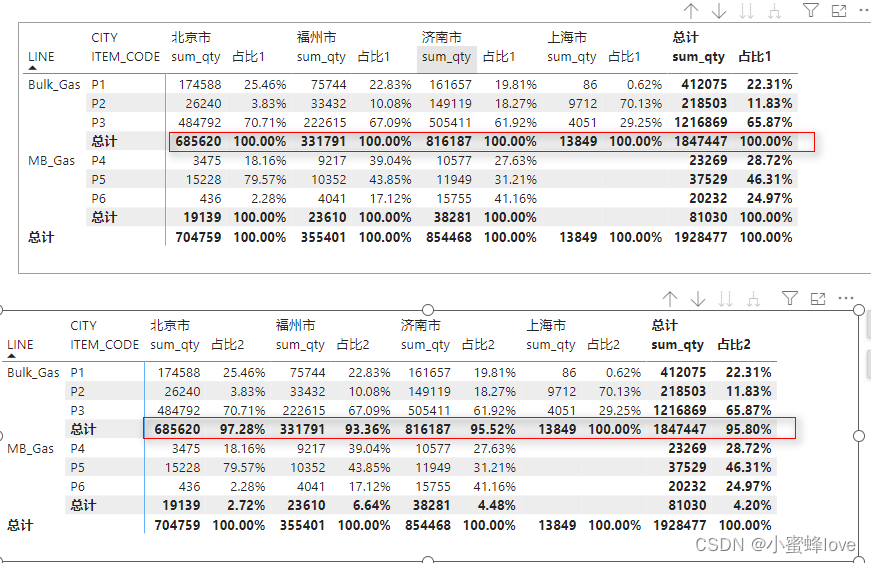Click 北京市 占比1 column header

[249, 57]
